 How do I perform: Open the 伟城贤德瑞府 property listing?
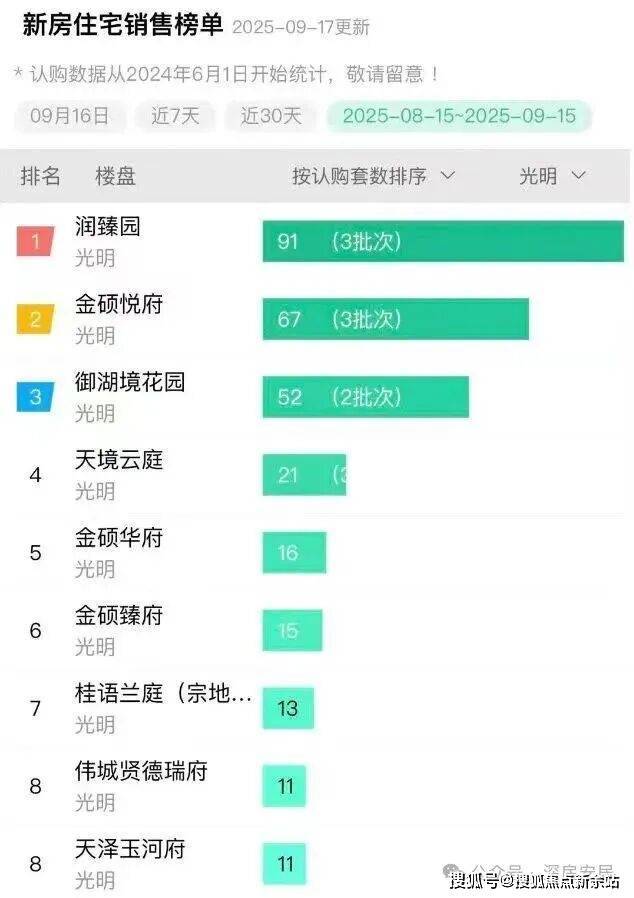tap(141, 771)
